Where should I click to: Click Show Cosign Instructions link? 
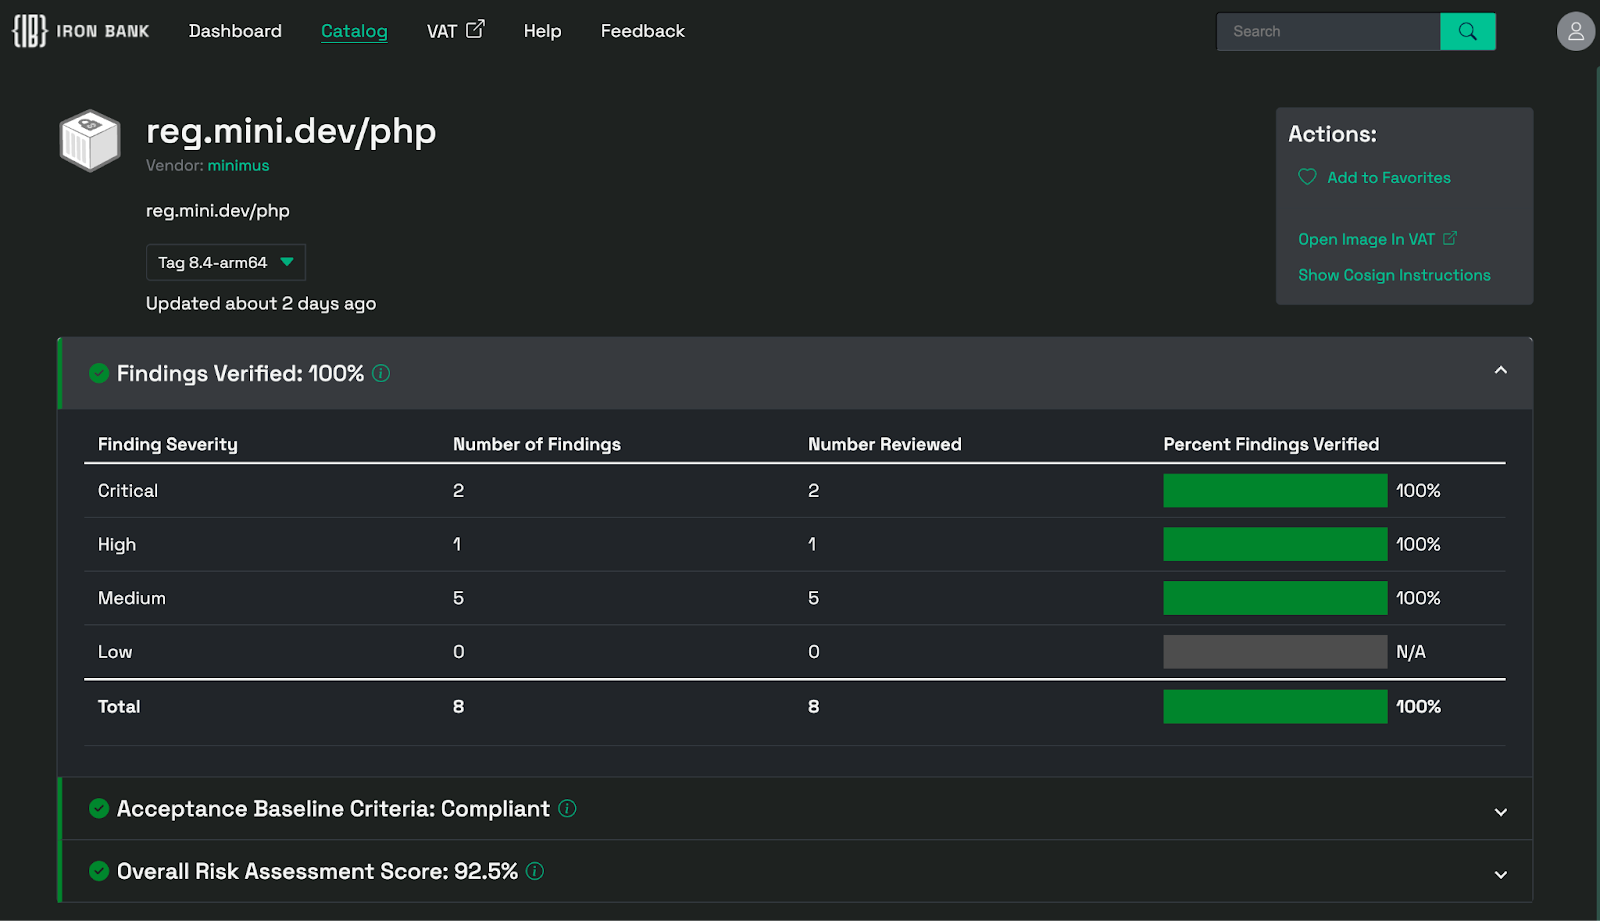[1394, 275]
